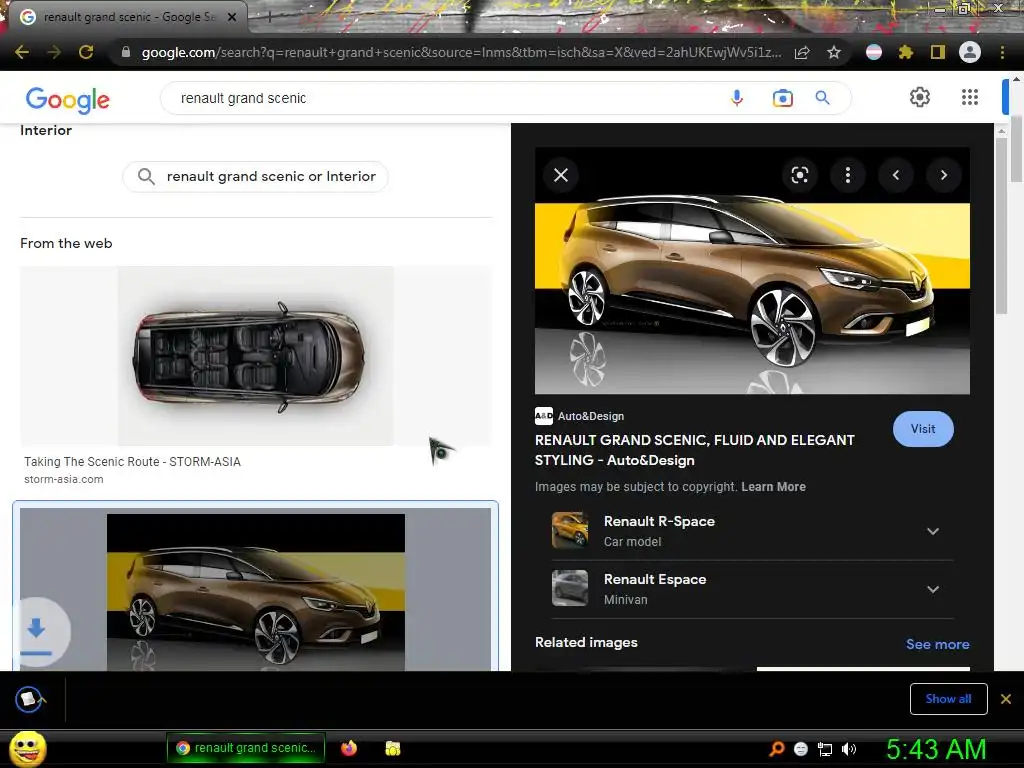Toggle the browser side panel icon
The image size is (1024, 768).
tap(938, 52)
